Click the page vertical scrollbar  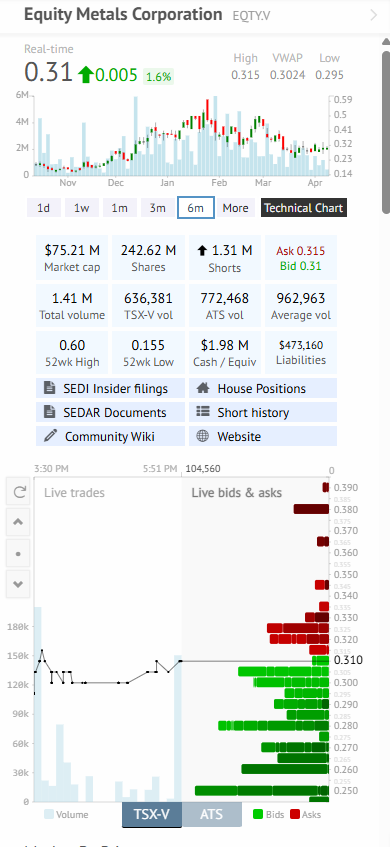[x=386, y=132]
